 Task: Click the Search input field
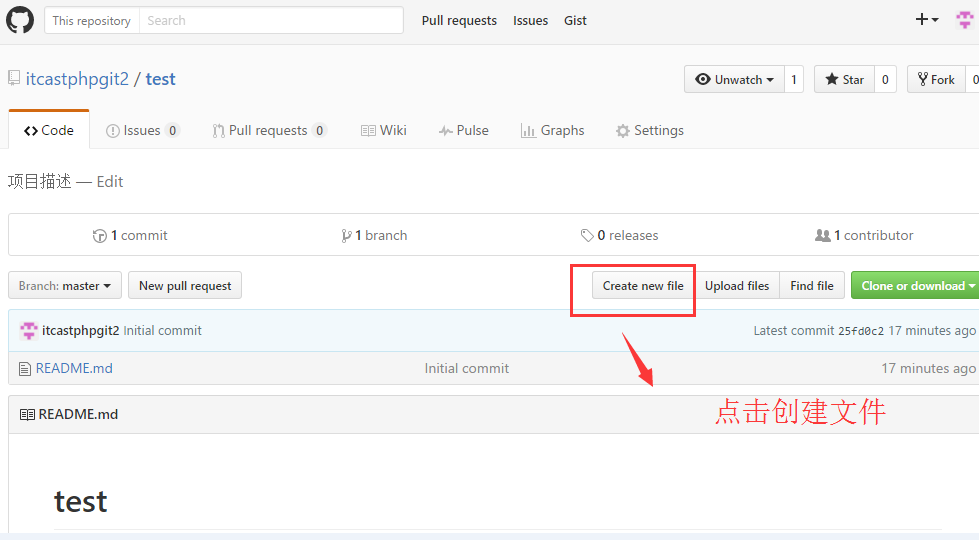click(271, 21)
